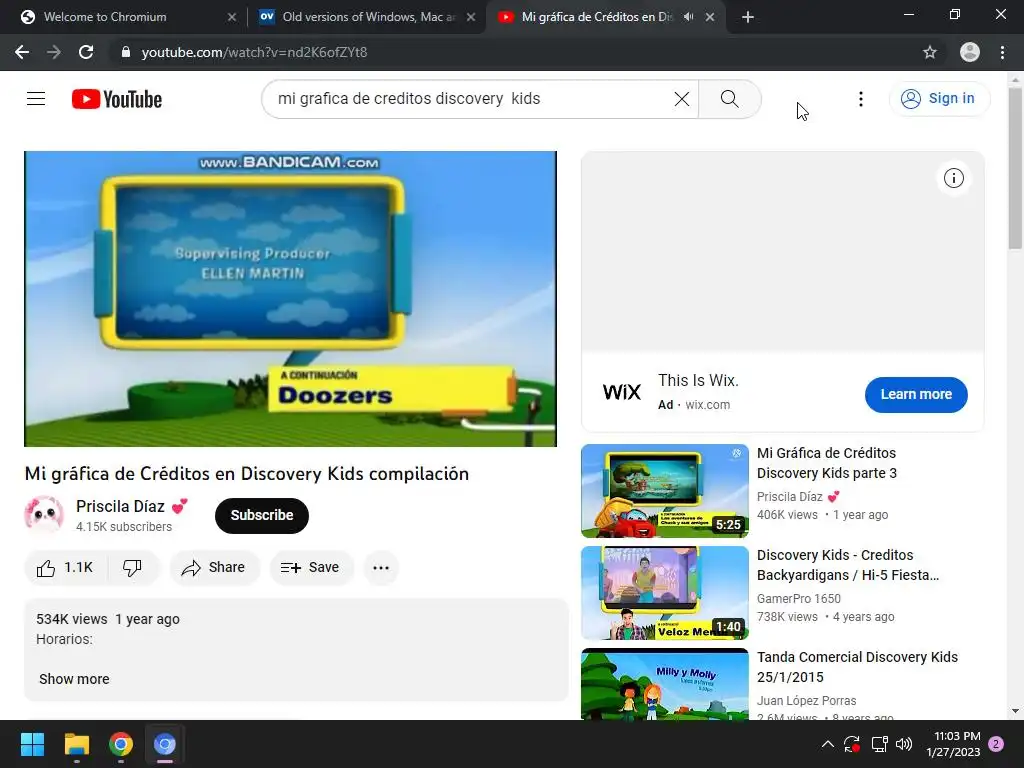Image resolution: width=1024 pixels, height=768 pixels.
Task: Select the Mi gráfica de Créditos tab
Action: [x=598, y=17]
